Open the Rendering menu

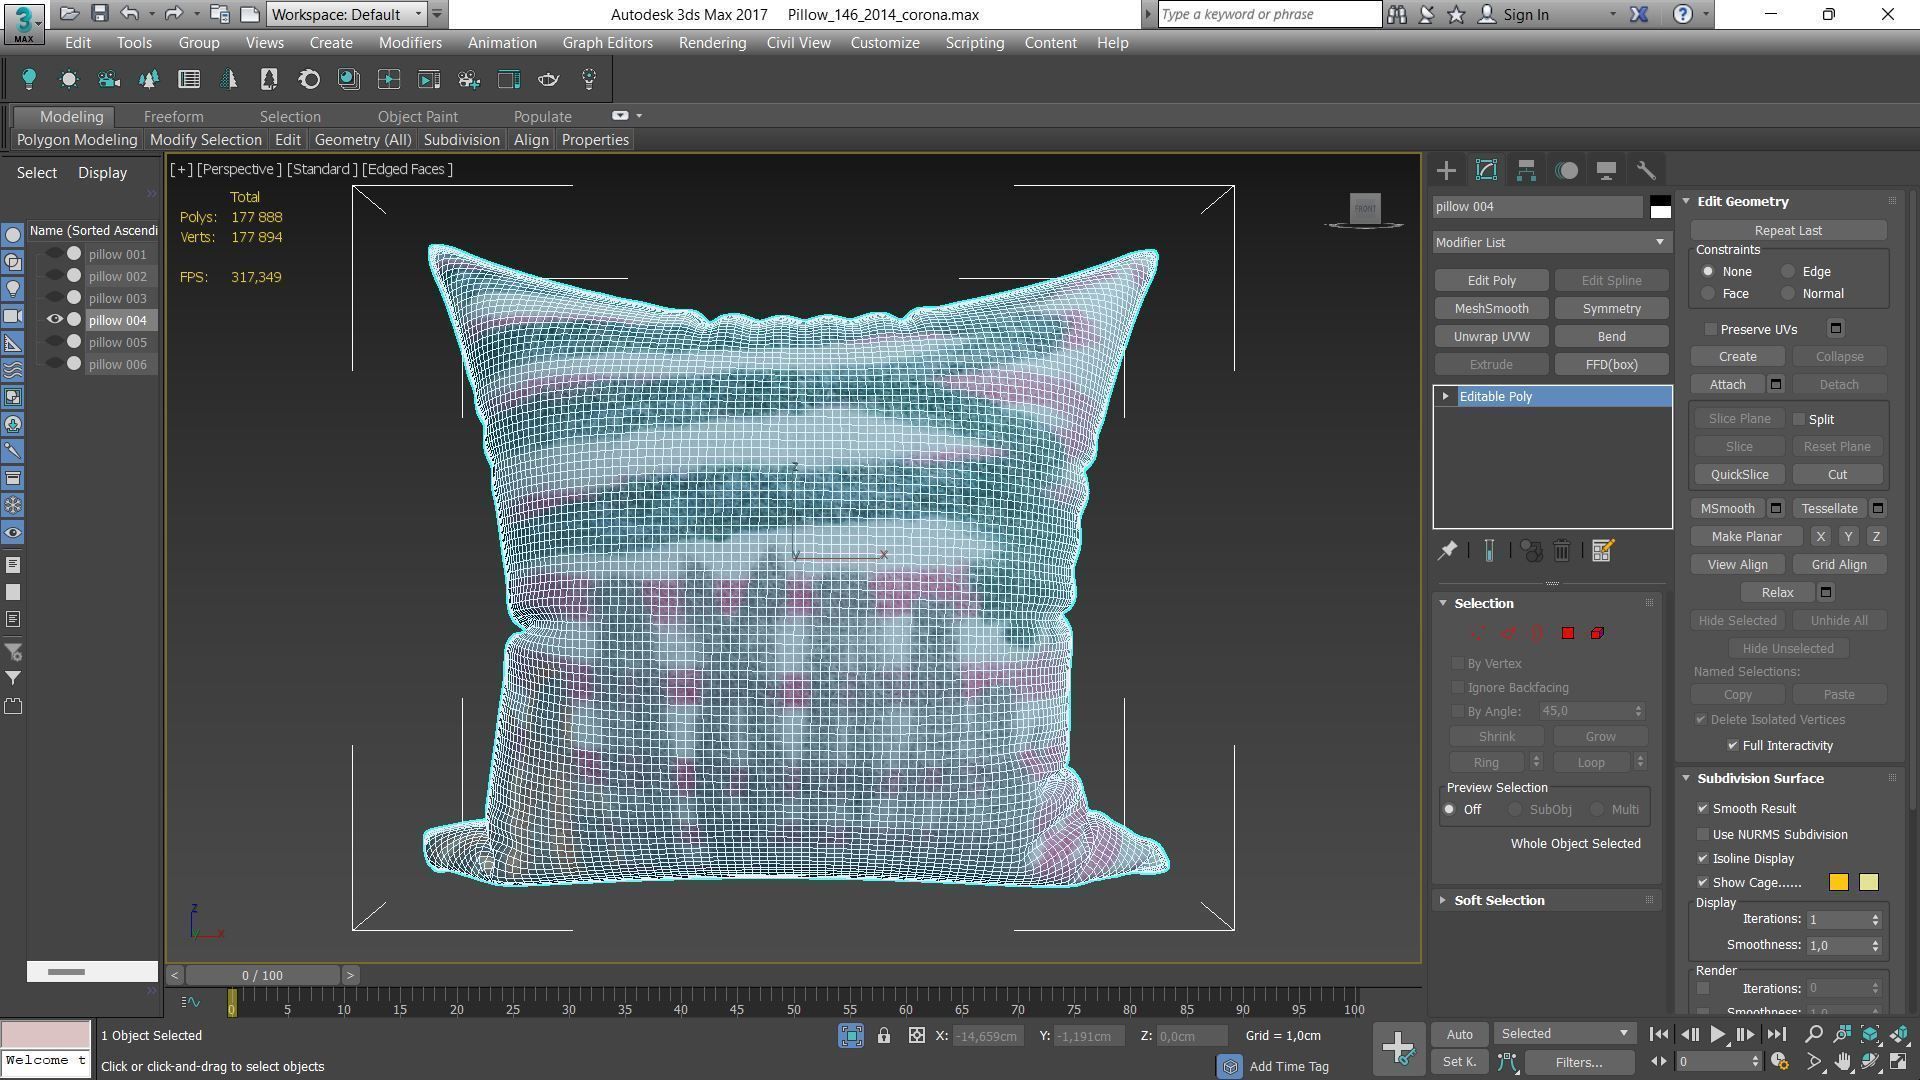coord(712,43)
